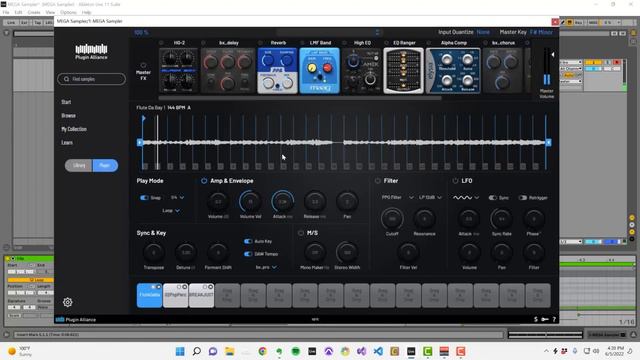The image size is (640, 360).
Task: Click the Master FX power icon
Action: click(x=143, y=65)
